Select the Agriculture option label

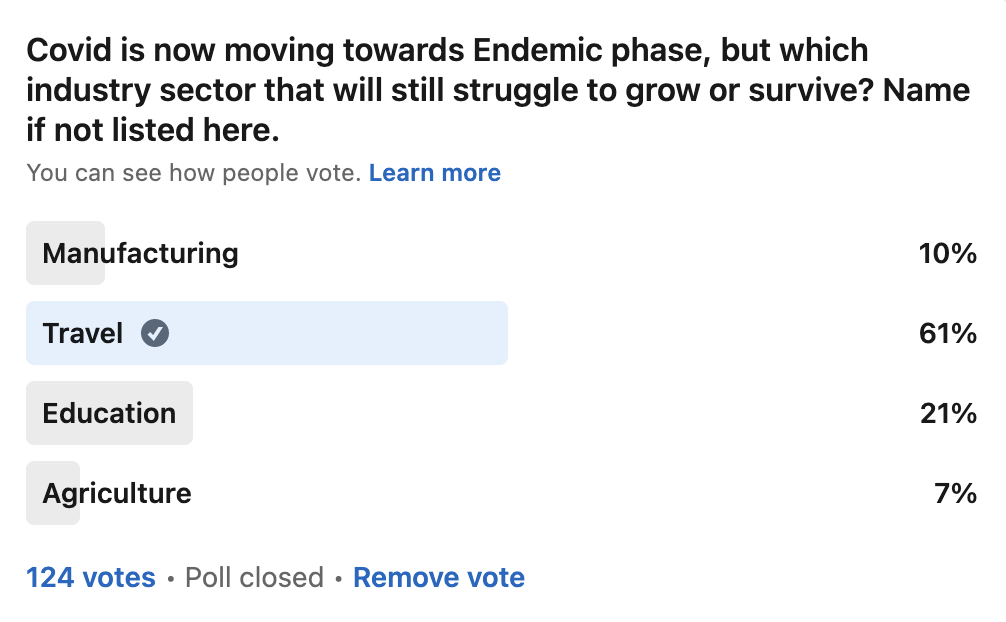click(x=117, y=493)
